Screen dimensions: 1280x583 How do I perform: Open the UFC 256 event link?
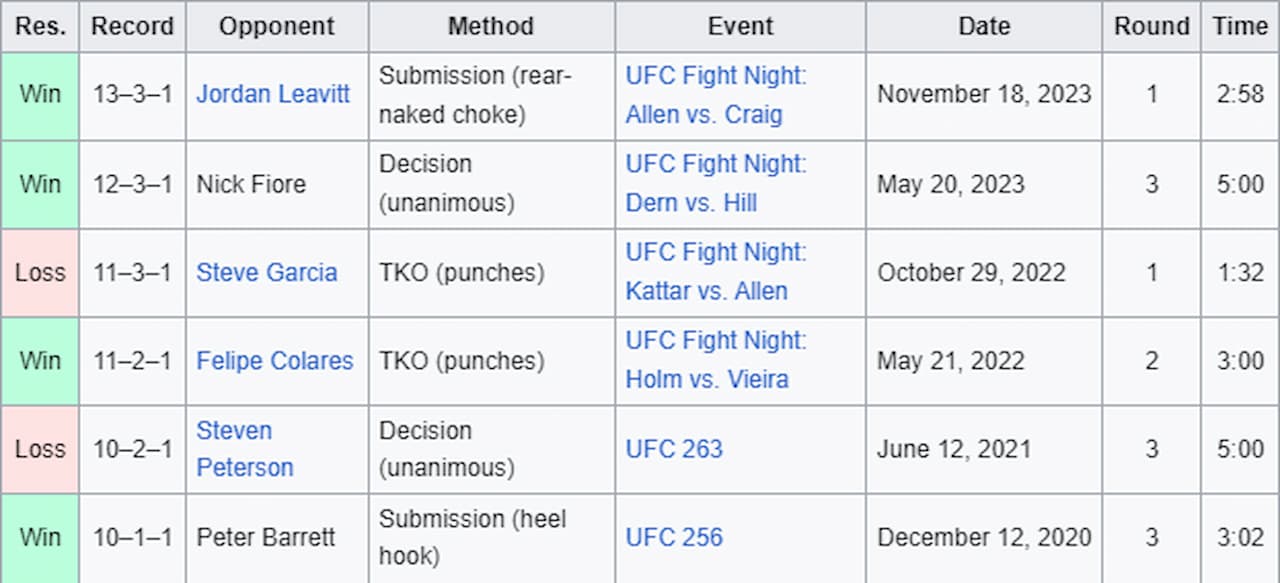(x=674, y=537)
